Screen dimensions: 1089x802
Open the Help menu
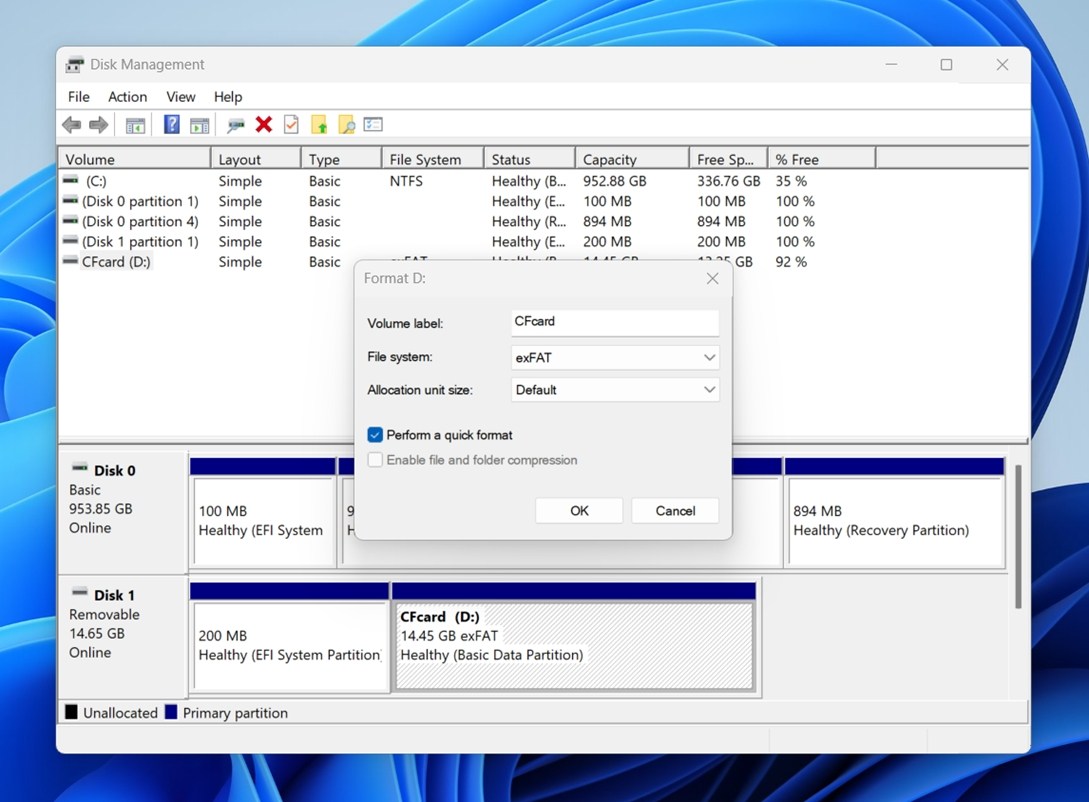click(x=228, y=97)
